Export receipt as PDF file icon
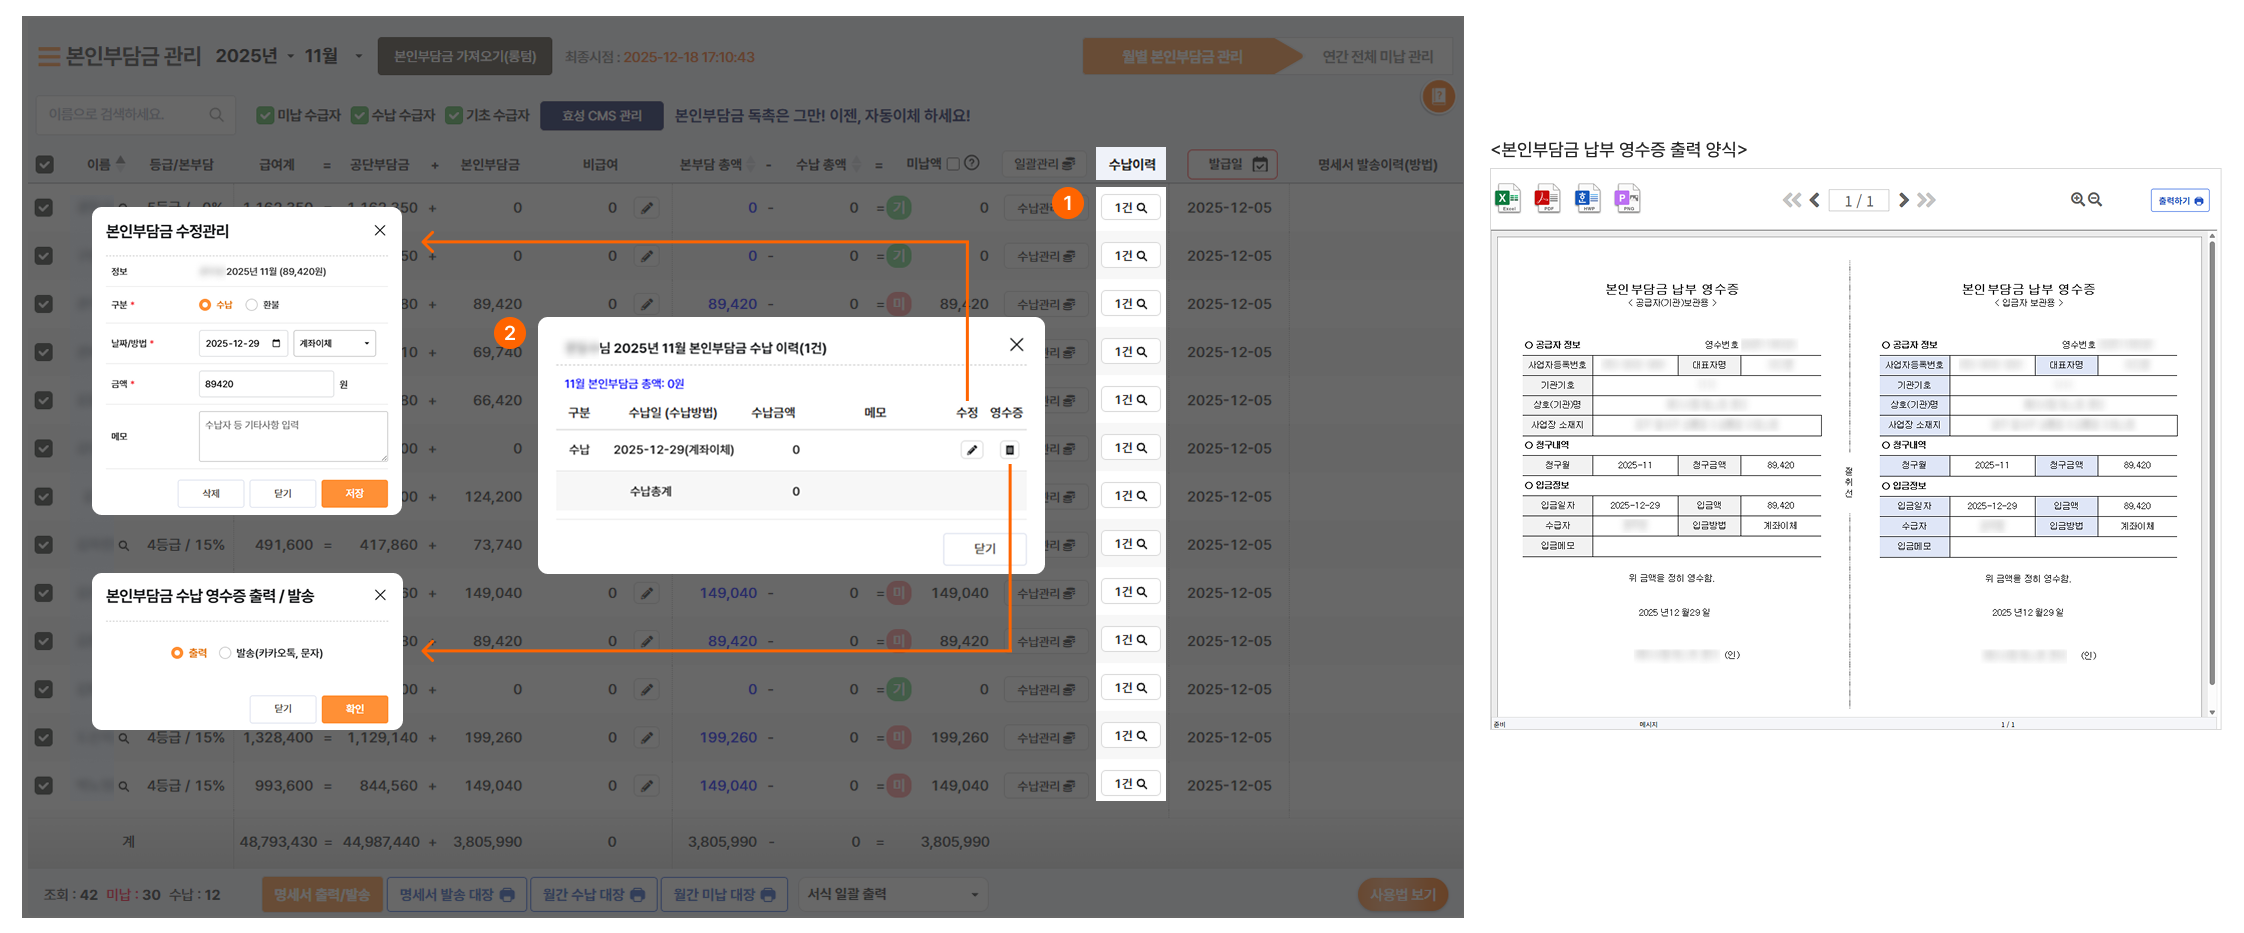Viewport: 2244px width, 933px height. pyautogui.click(x=1547, y=199)
